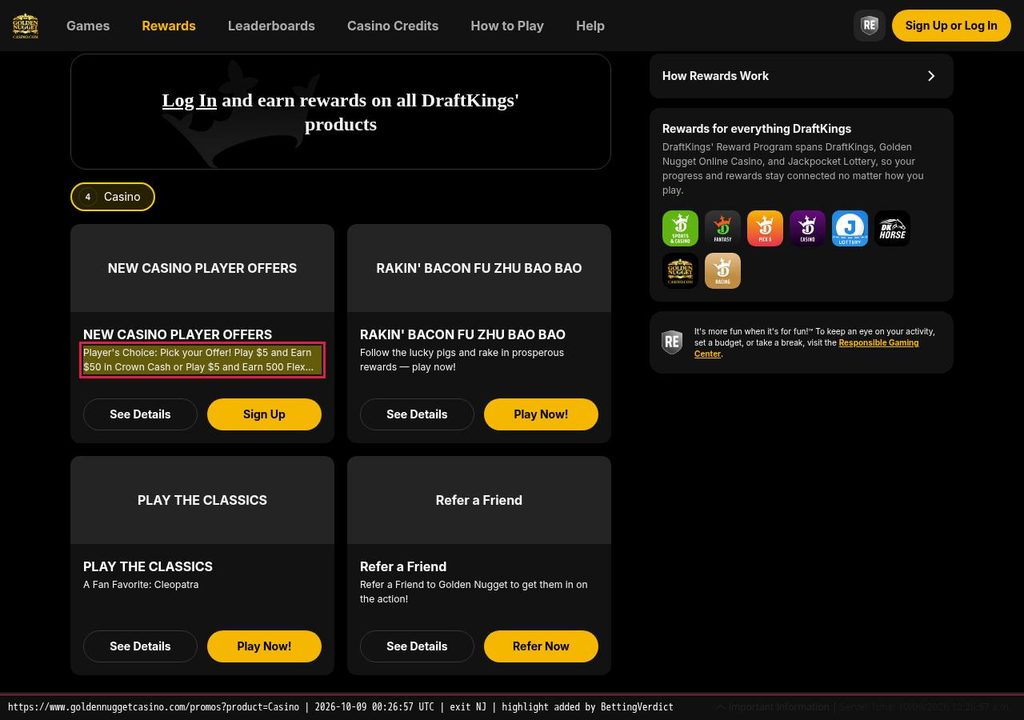Click the How Rewards Work label

coord(715,76)
